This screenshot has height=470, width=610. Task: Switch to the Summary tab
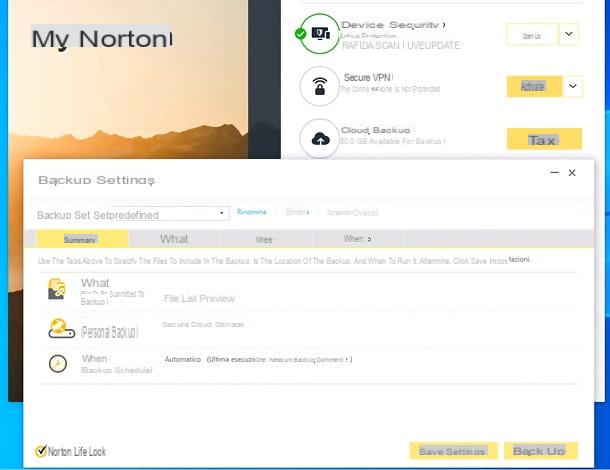point(82,239)
